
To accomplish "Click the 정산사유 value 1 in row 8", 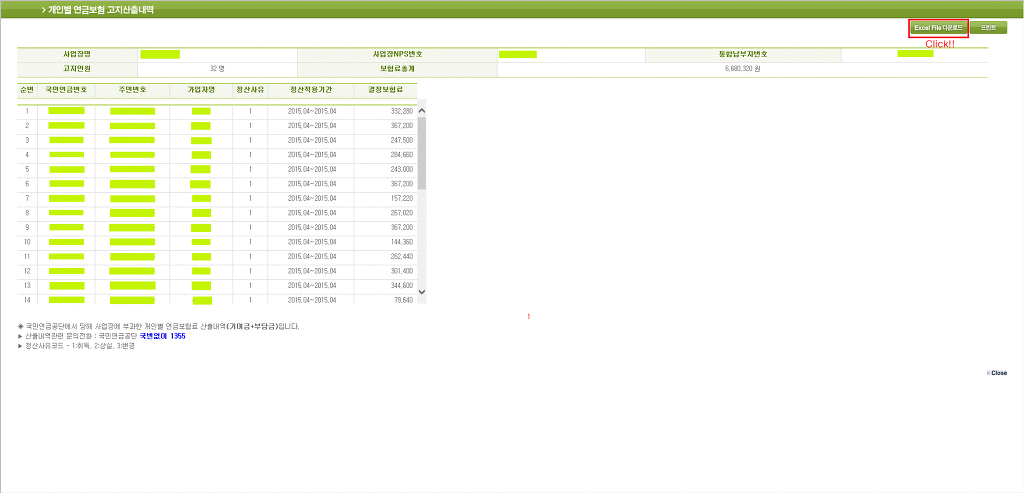I will (250, 213).
